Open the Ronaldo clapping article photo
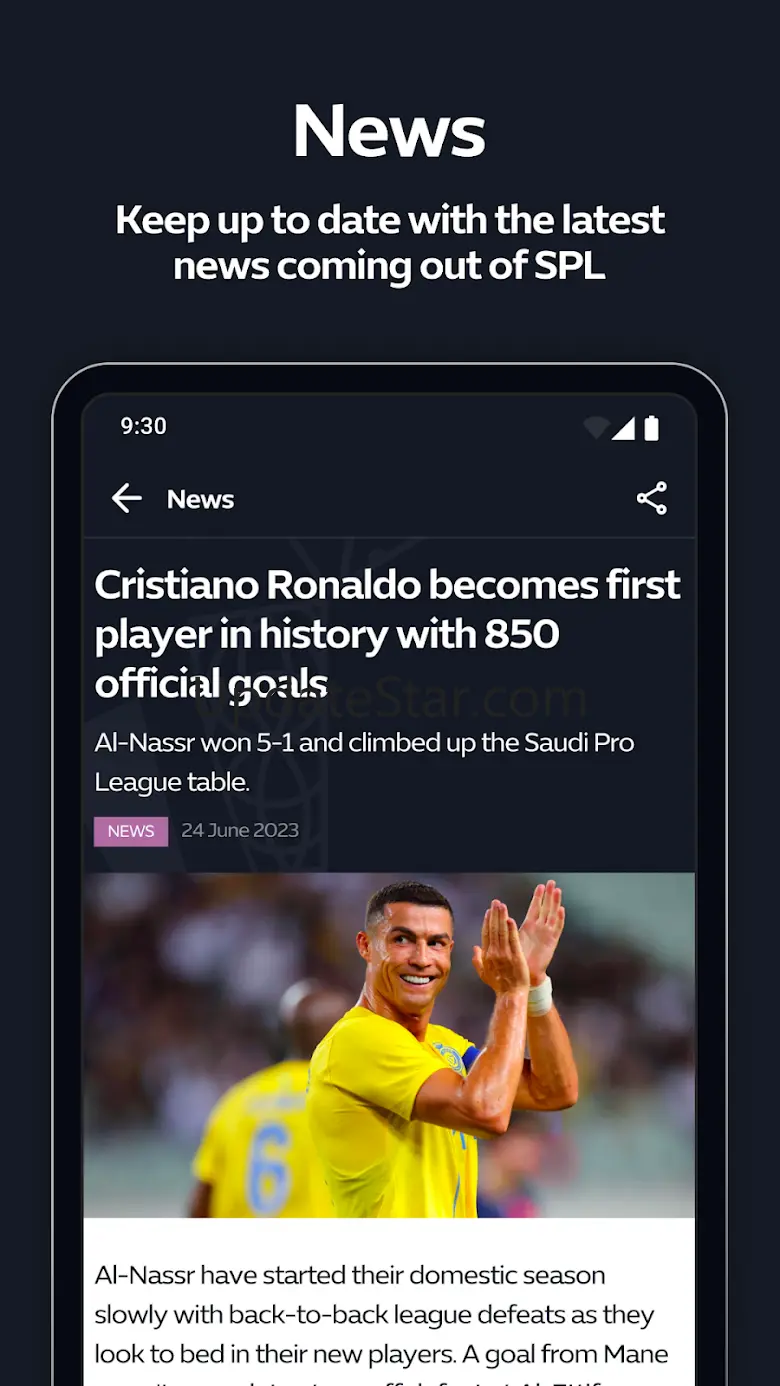 pyautogui.click(x=389, y=1045)
